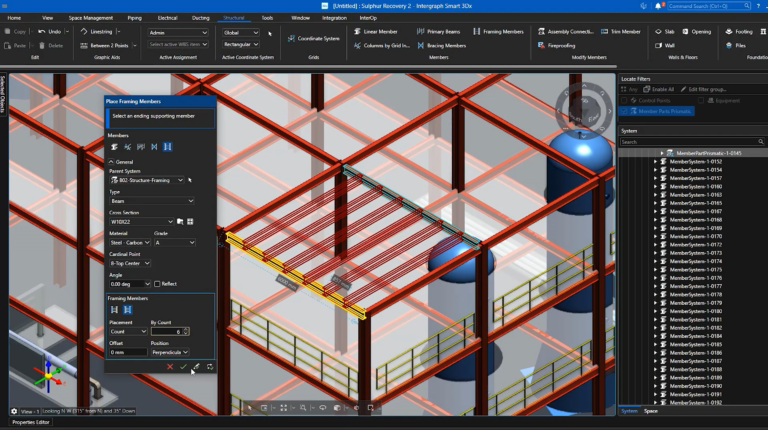Image resolution: width=768 pixels, height=430 pixels.
Task: Choose the first icon in the Members row
Action: click(115, 147)
